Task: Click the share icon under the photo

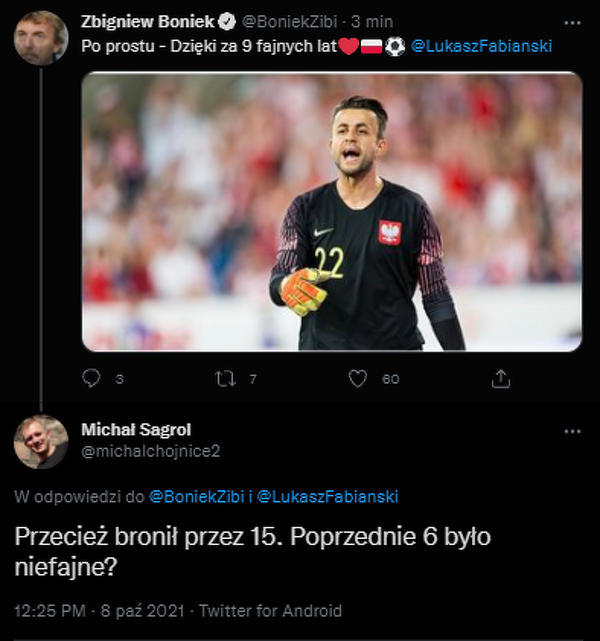Action: point(502,379)
